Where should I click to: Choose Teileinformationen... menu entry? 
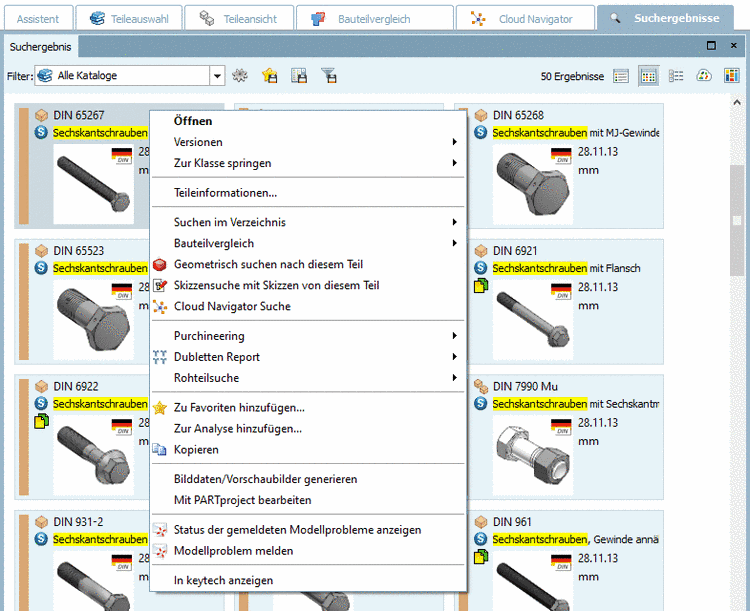coord(308,193)
